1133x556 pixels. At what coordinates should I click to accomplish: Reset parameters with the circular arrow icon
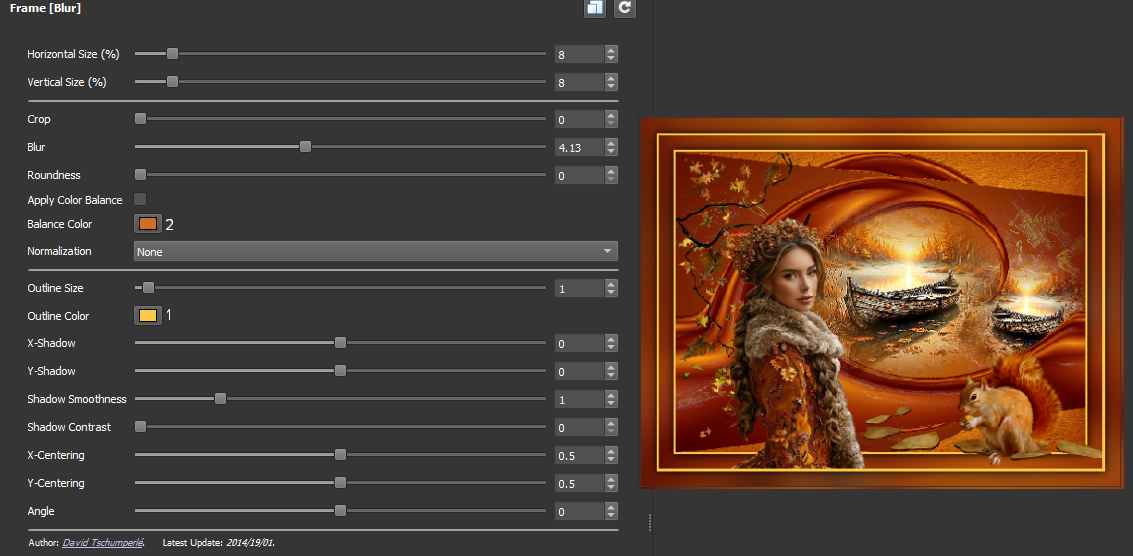625,8
